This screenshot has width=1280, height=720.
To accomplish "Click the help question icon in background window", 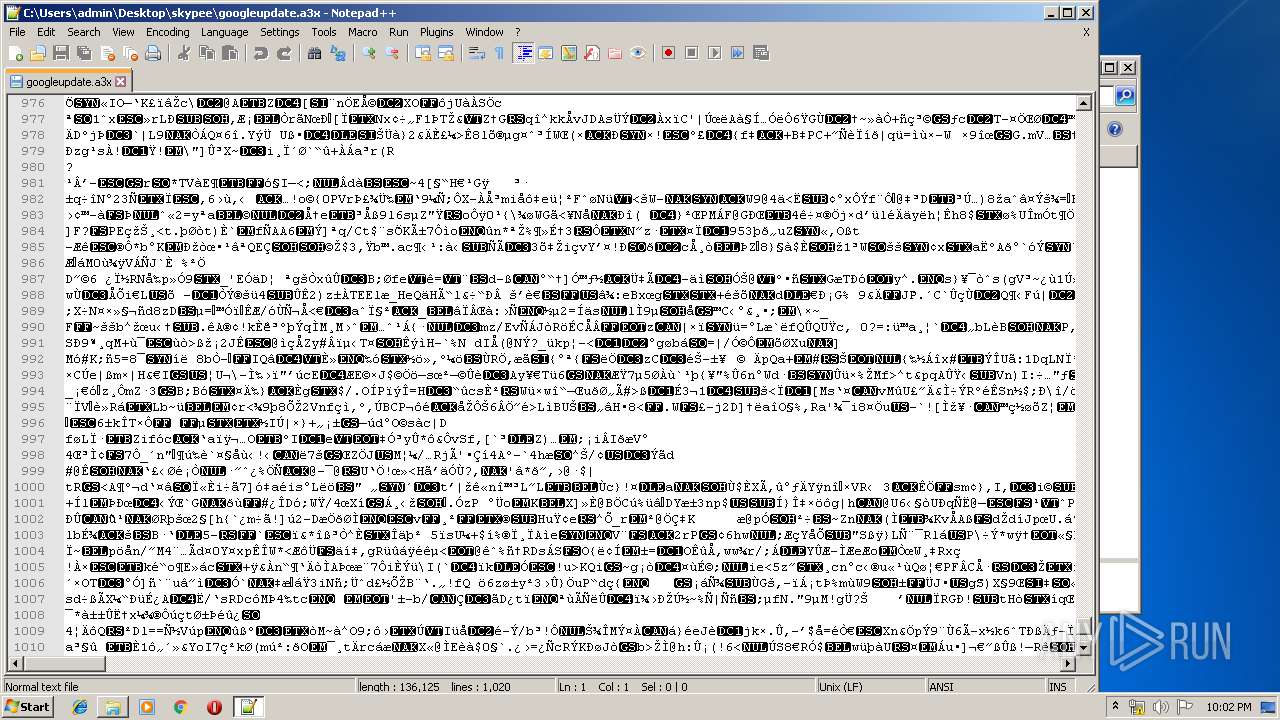I will click(1115, 130).
